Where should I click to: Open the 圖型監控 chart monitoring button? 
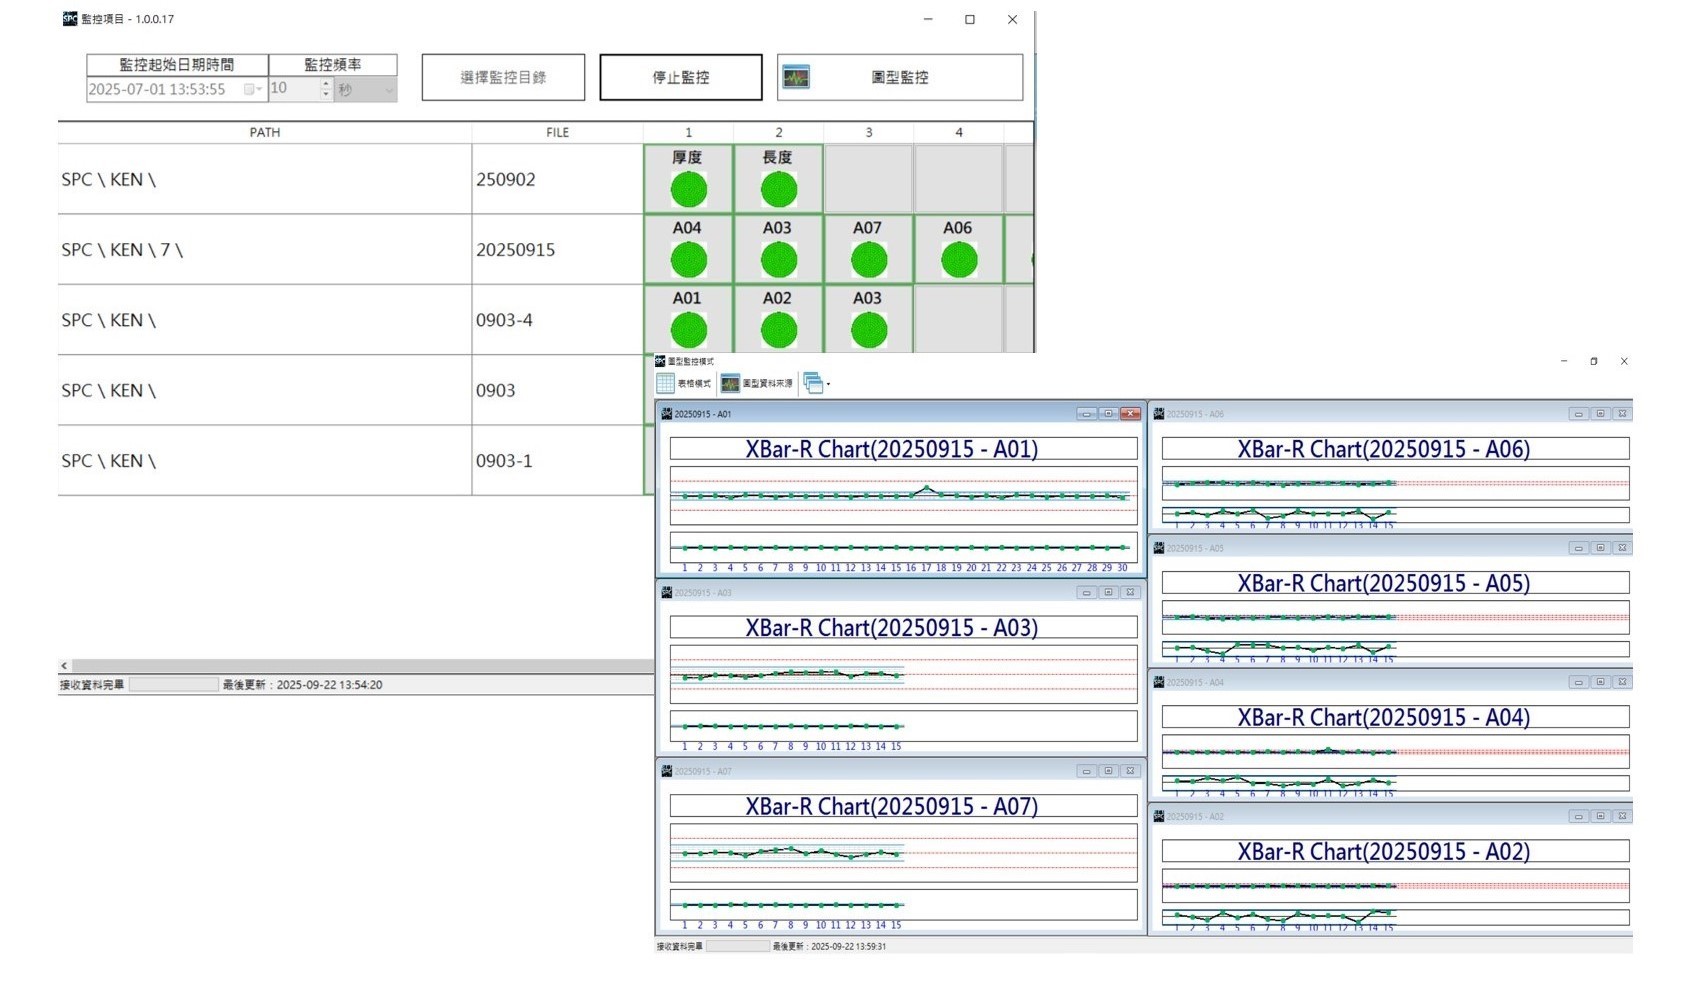tap(899, 78)
